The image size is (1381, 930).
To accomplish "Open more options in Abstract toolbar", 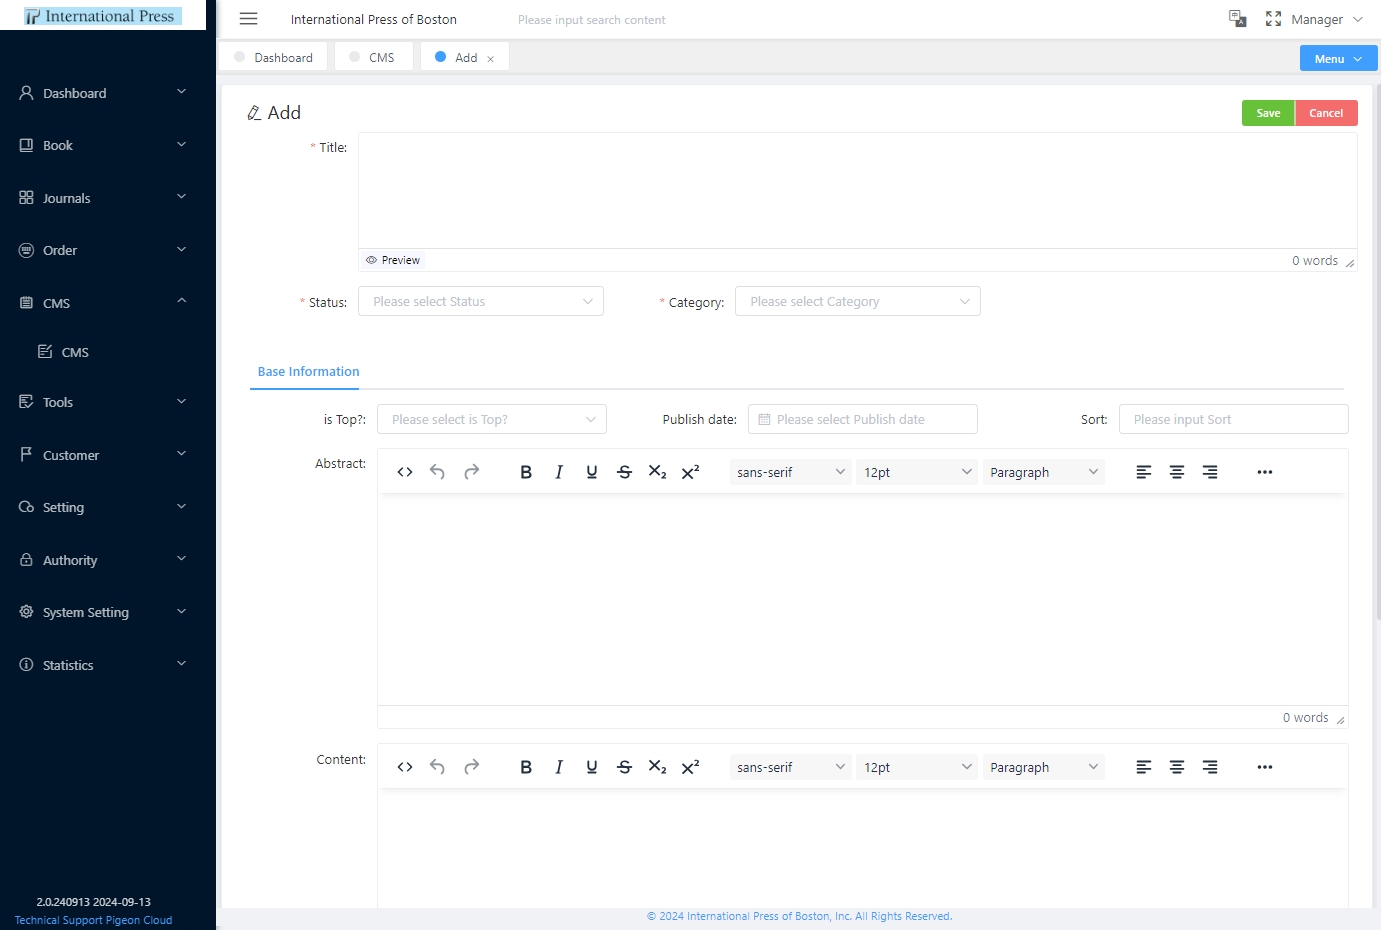I will (1265, 472).
